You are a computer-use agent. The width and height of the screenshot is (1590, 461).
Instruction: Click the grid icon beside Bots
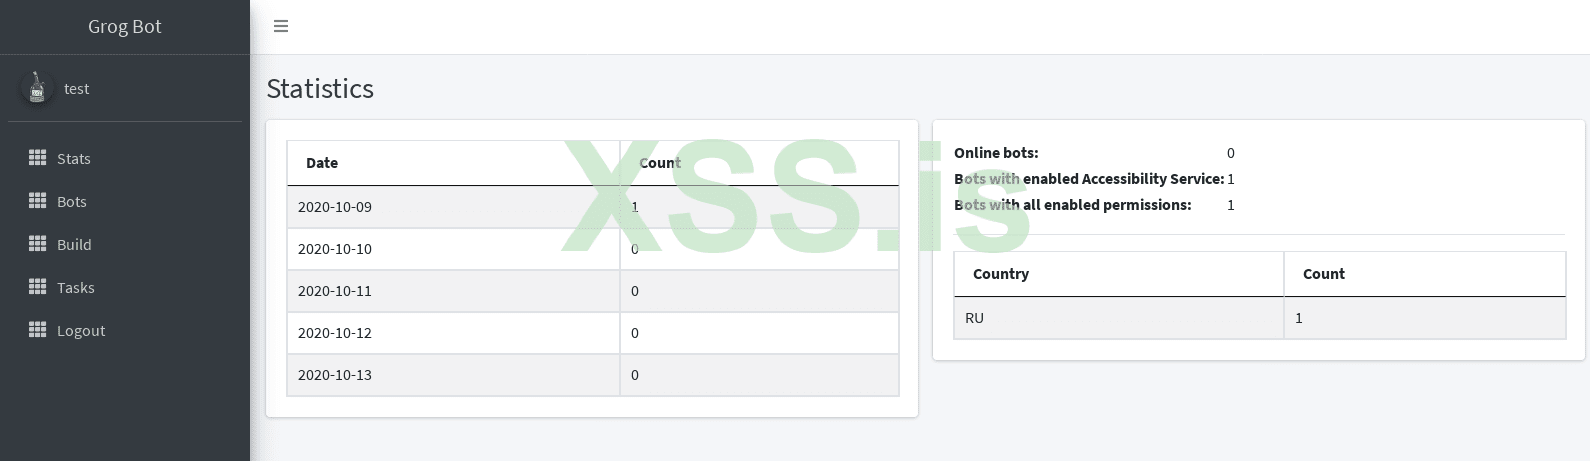tap(38, 201)
